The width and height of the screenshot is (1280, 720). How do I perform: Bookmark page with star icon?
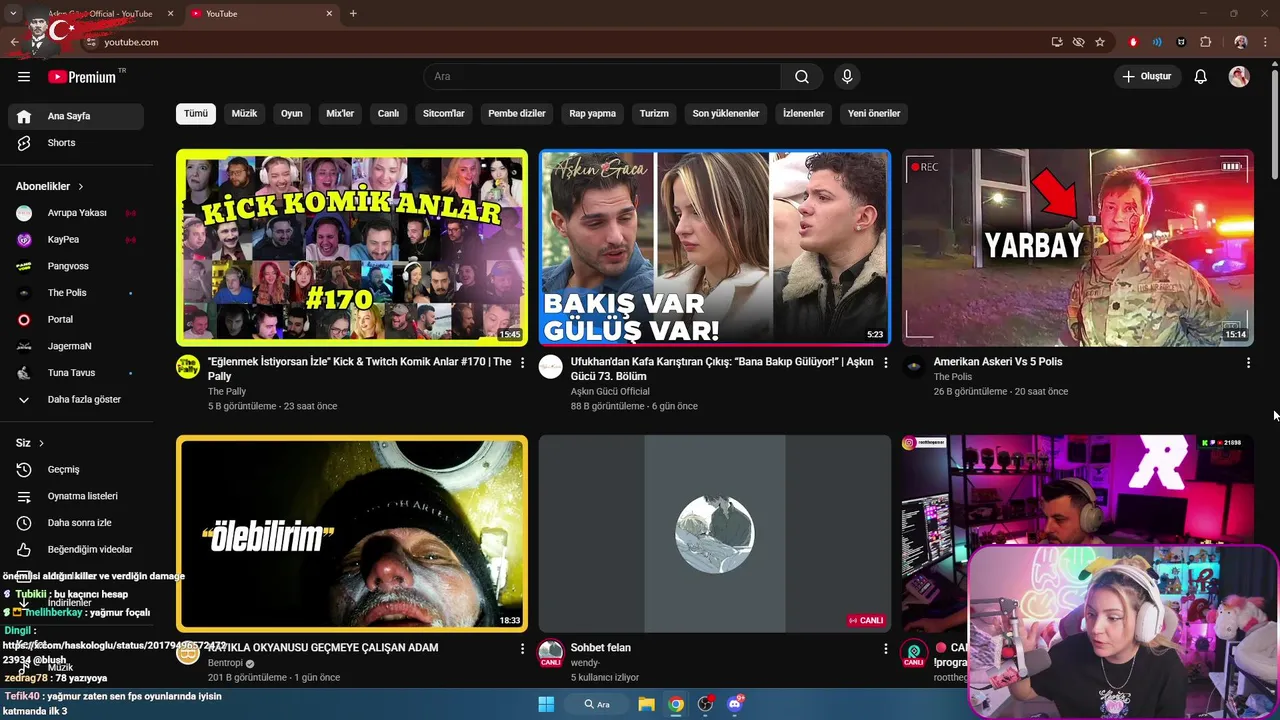(1100, 42)
